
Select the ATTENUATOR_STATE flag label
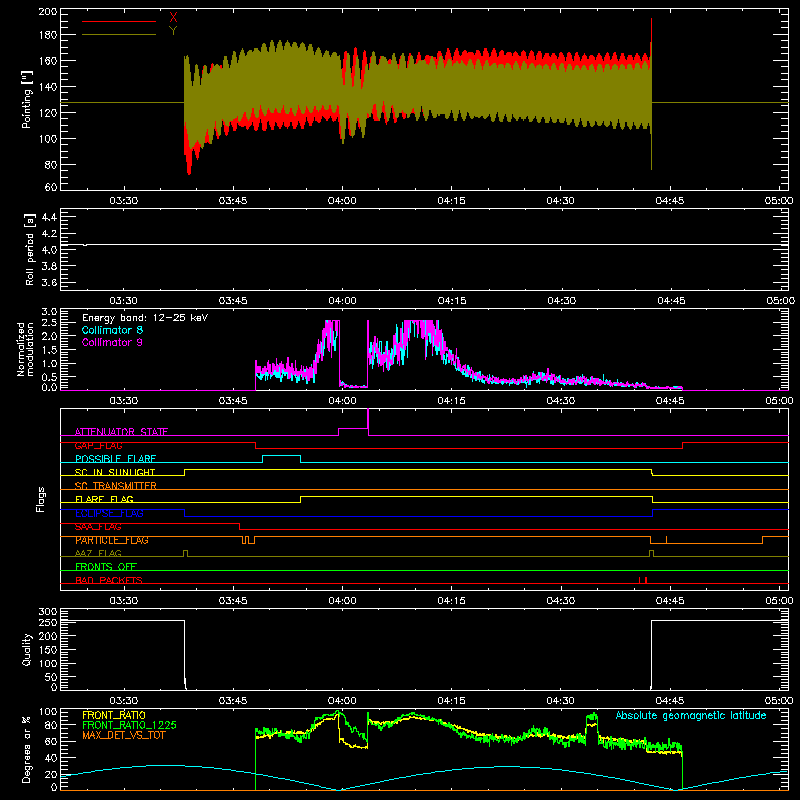pos(121,432)
